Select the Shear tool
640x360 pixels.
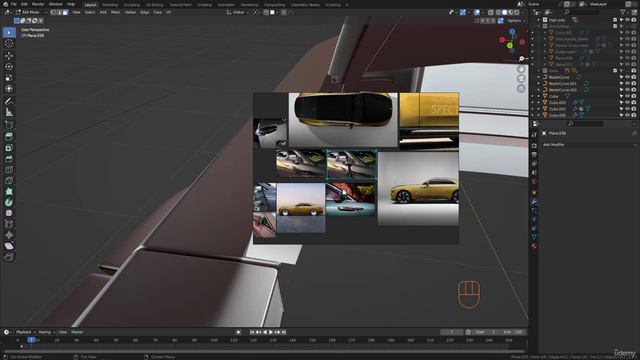(x=9, y=246)
